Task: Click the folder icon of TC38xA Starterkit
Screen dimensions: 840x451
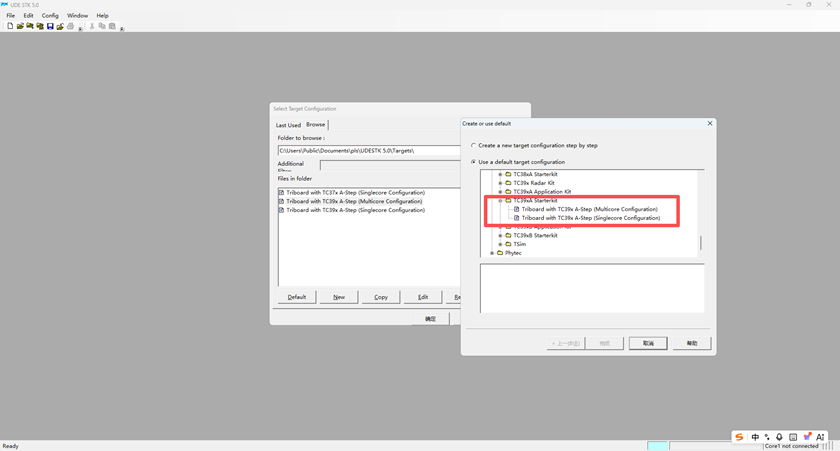Action: (x=508, y=174)
